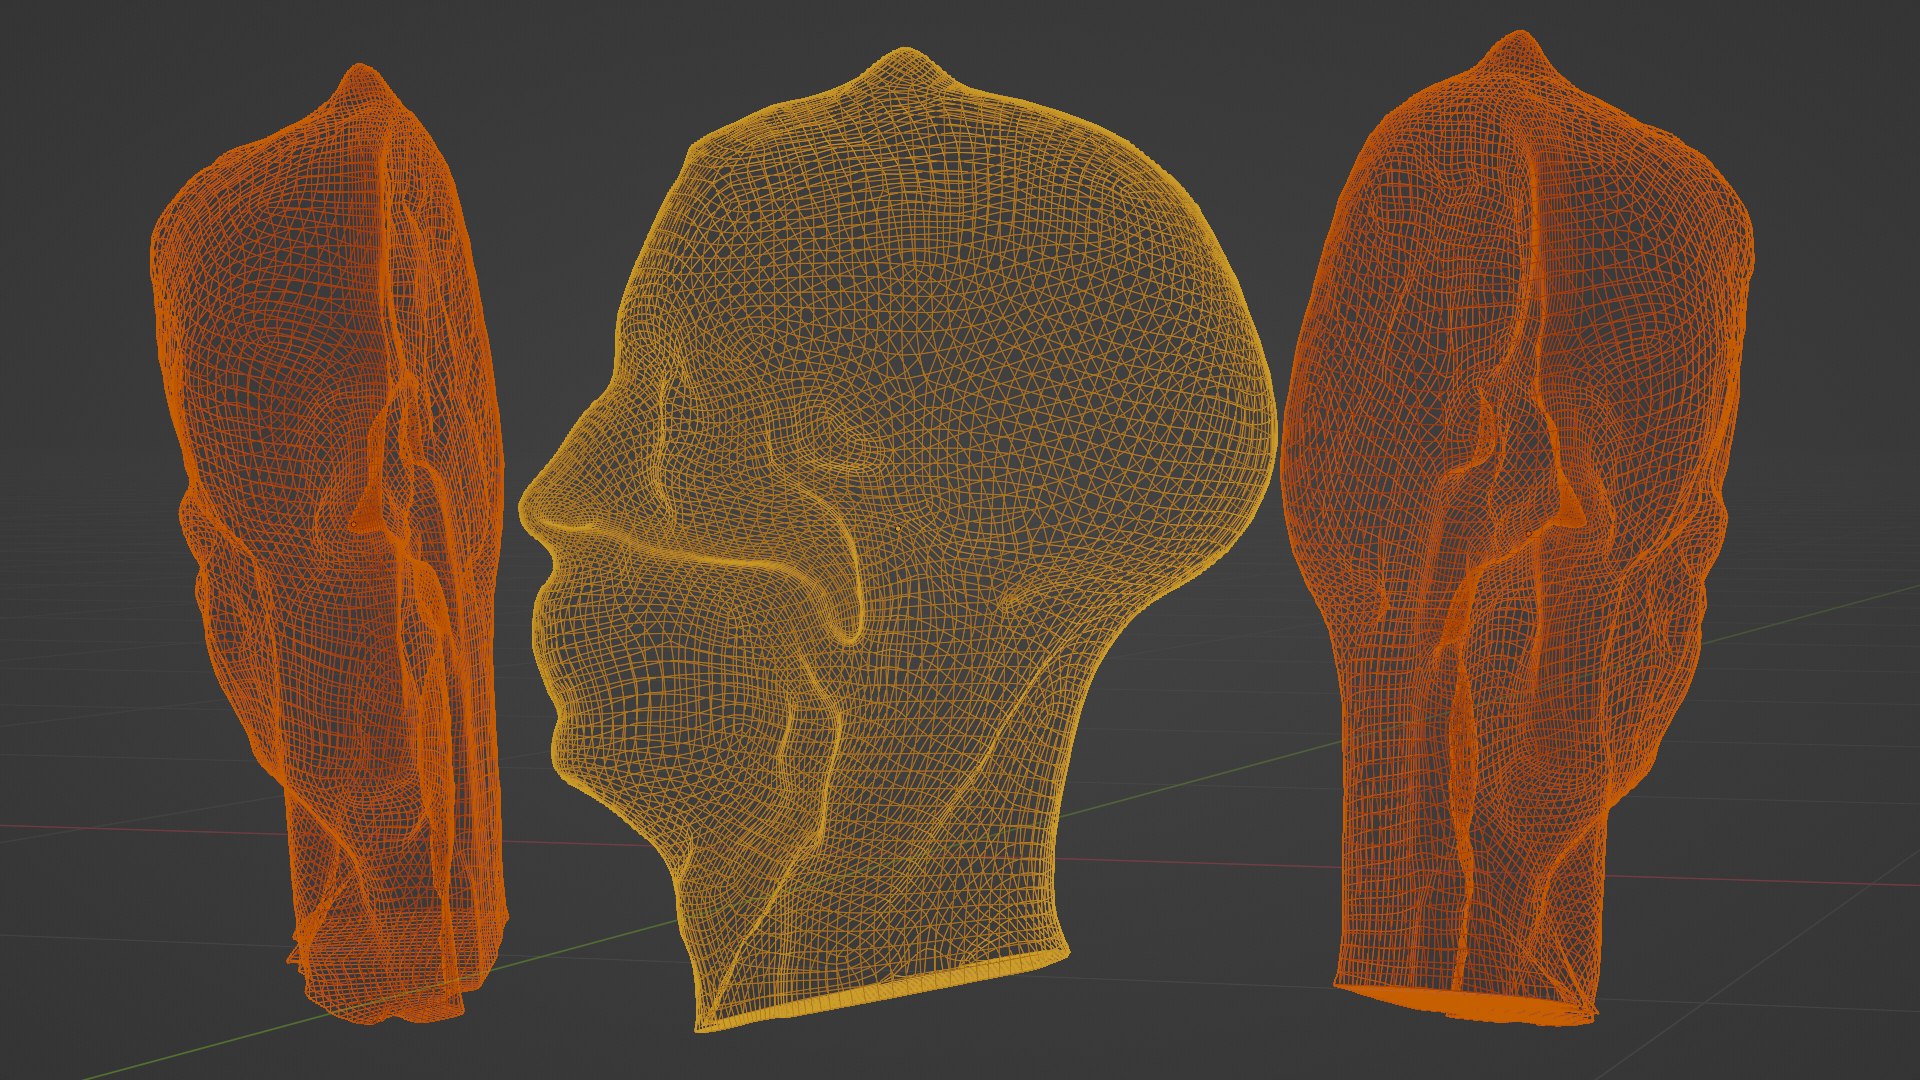Select the yellow side-profile head wireframe
This screenshot has width=1920, height=1080.
tap(900, 540)
